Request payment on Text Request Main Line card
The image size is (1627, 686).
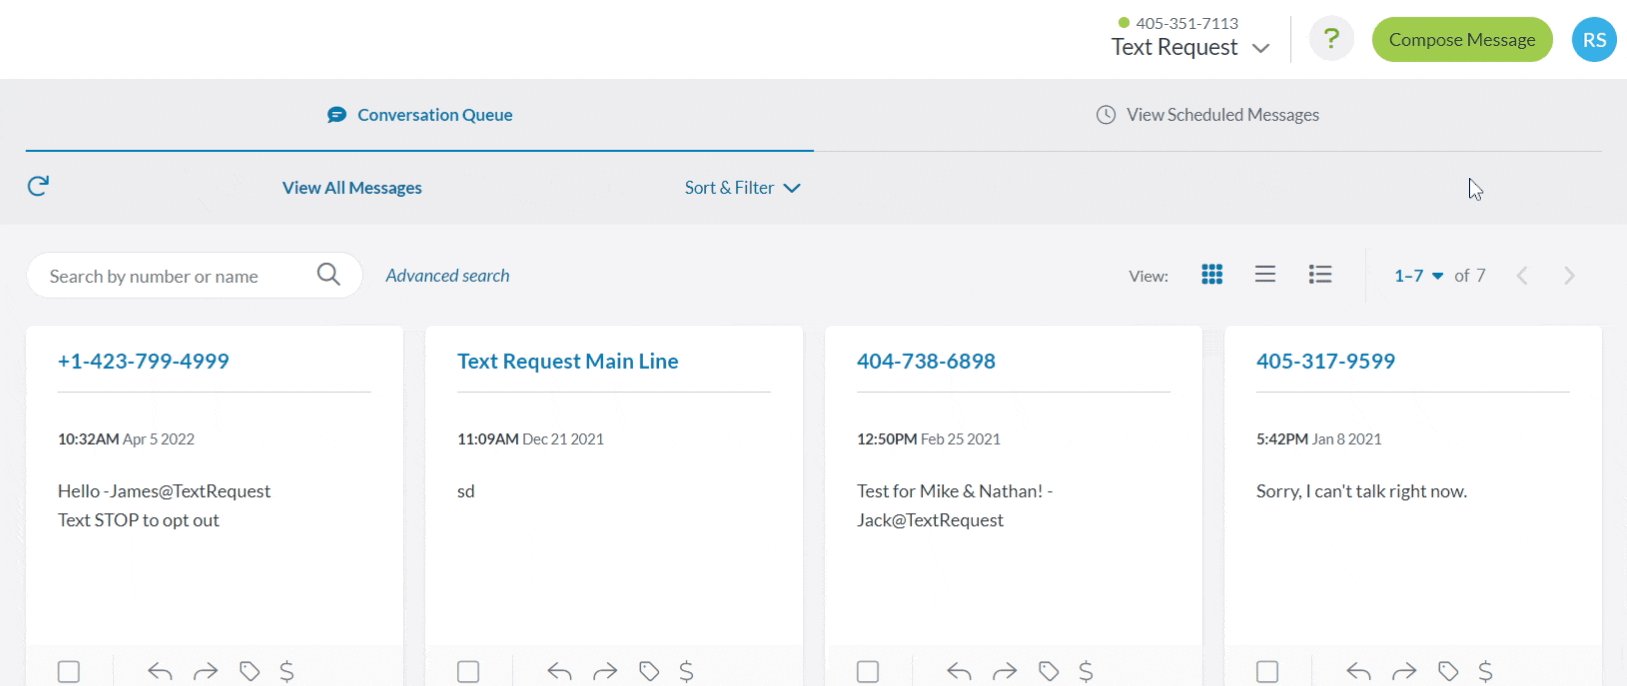point(686,671)
